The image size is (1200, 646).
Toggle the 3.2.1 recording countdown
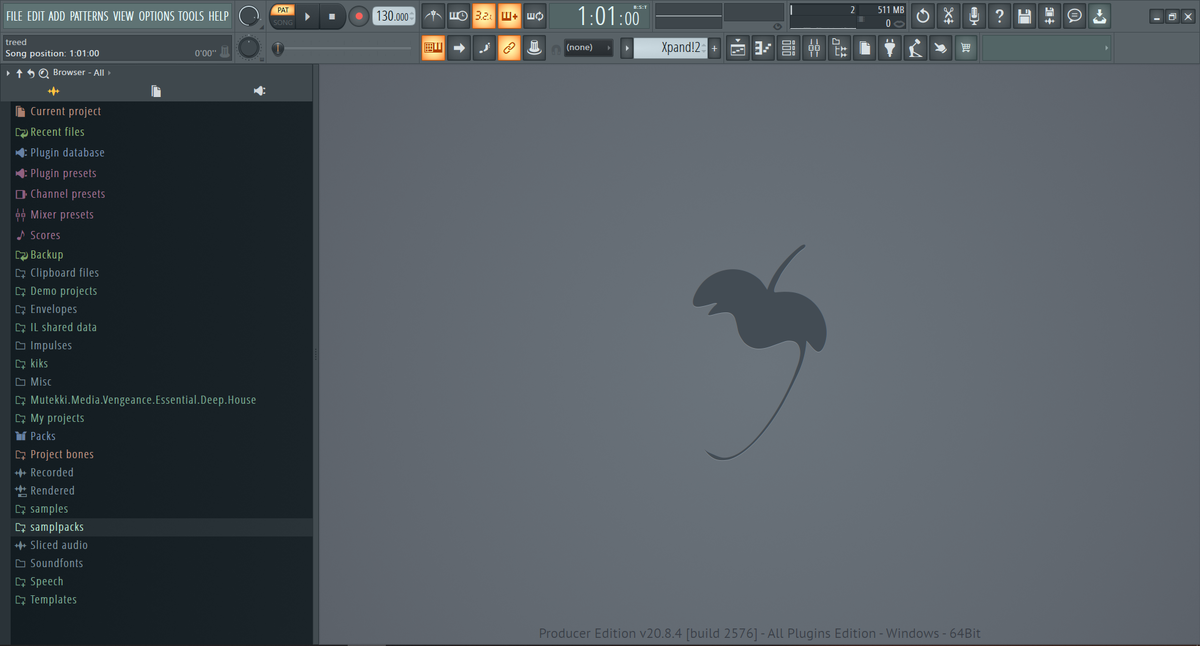(484, 16)
